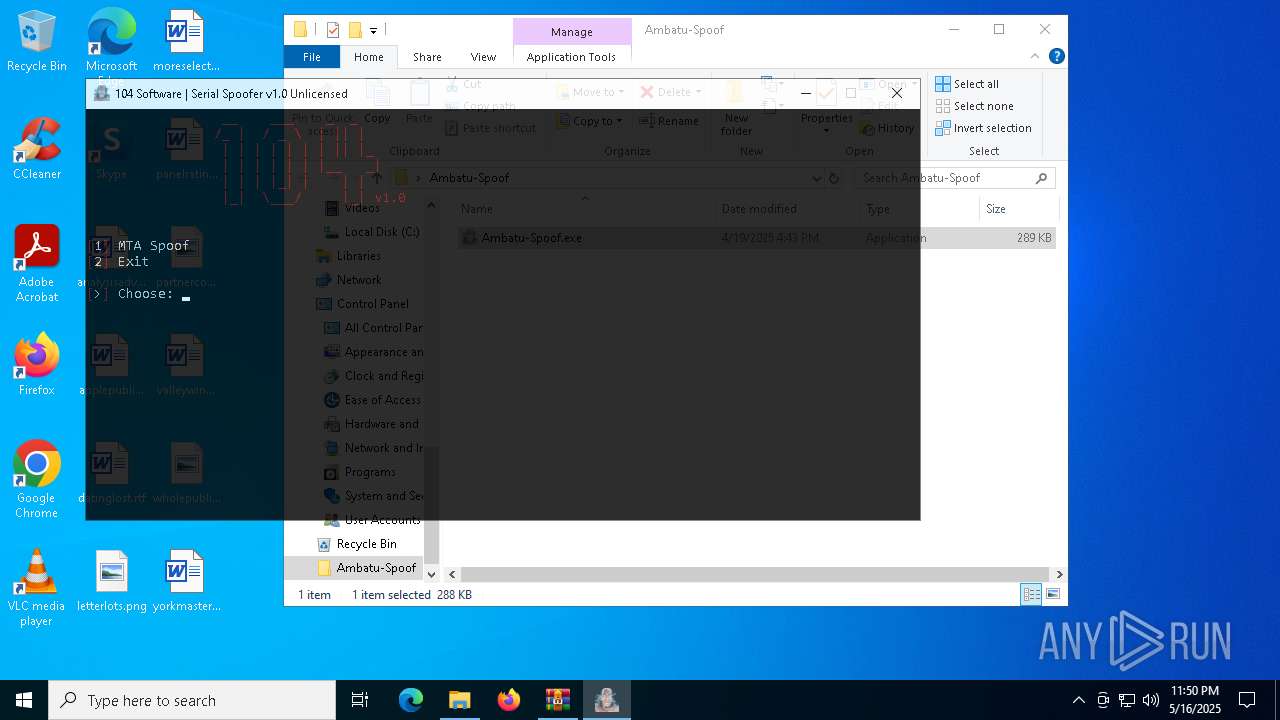Open Quick Access Toolbar customize dropdown
Screen dimensions: 1280x720
[373, 30]
